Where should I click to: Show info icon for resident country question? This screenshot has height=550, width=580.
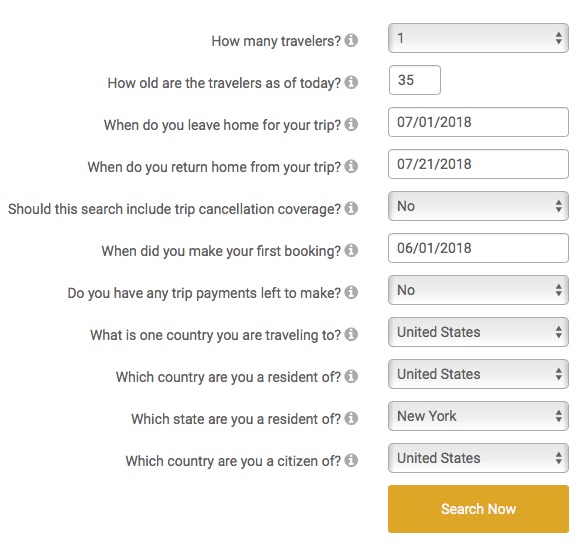[x=351, y=376]
